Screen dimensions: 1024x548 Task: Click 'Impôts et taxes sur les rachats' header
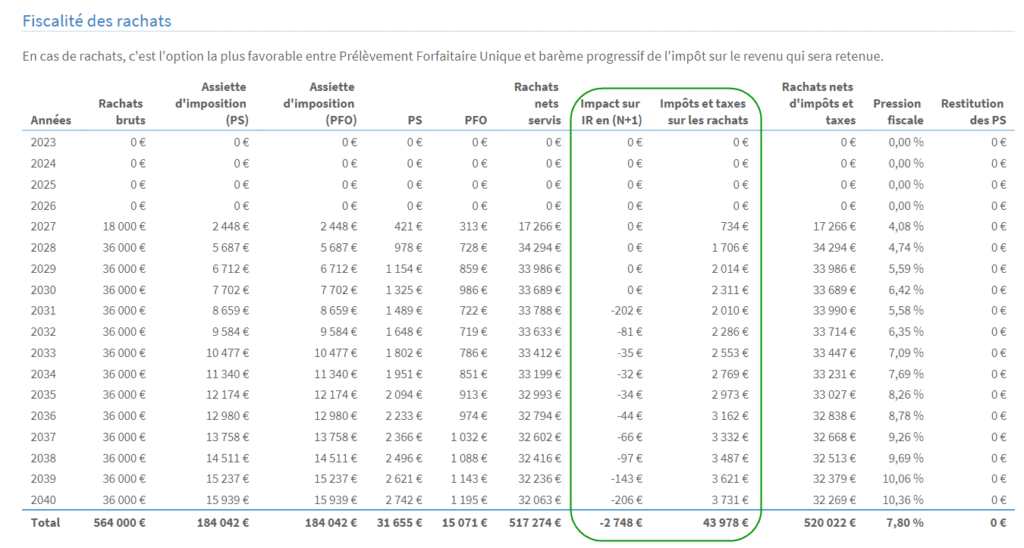[704, 112]
